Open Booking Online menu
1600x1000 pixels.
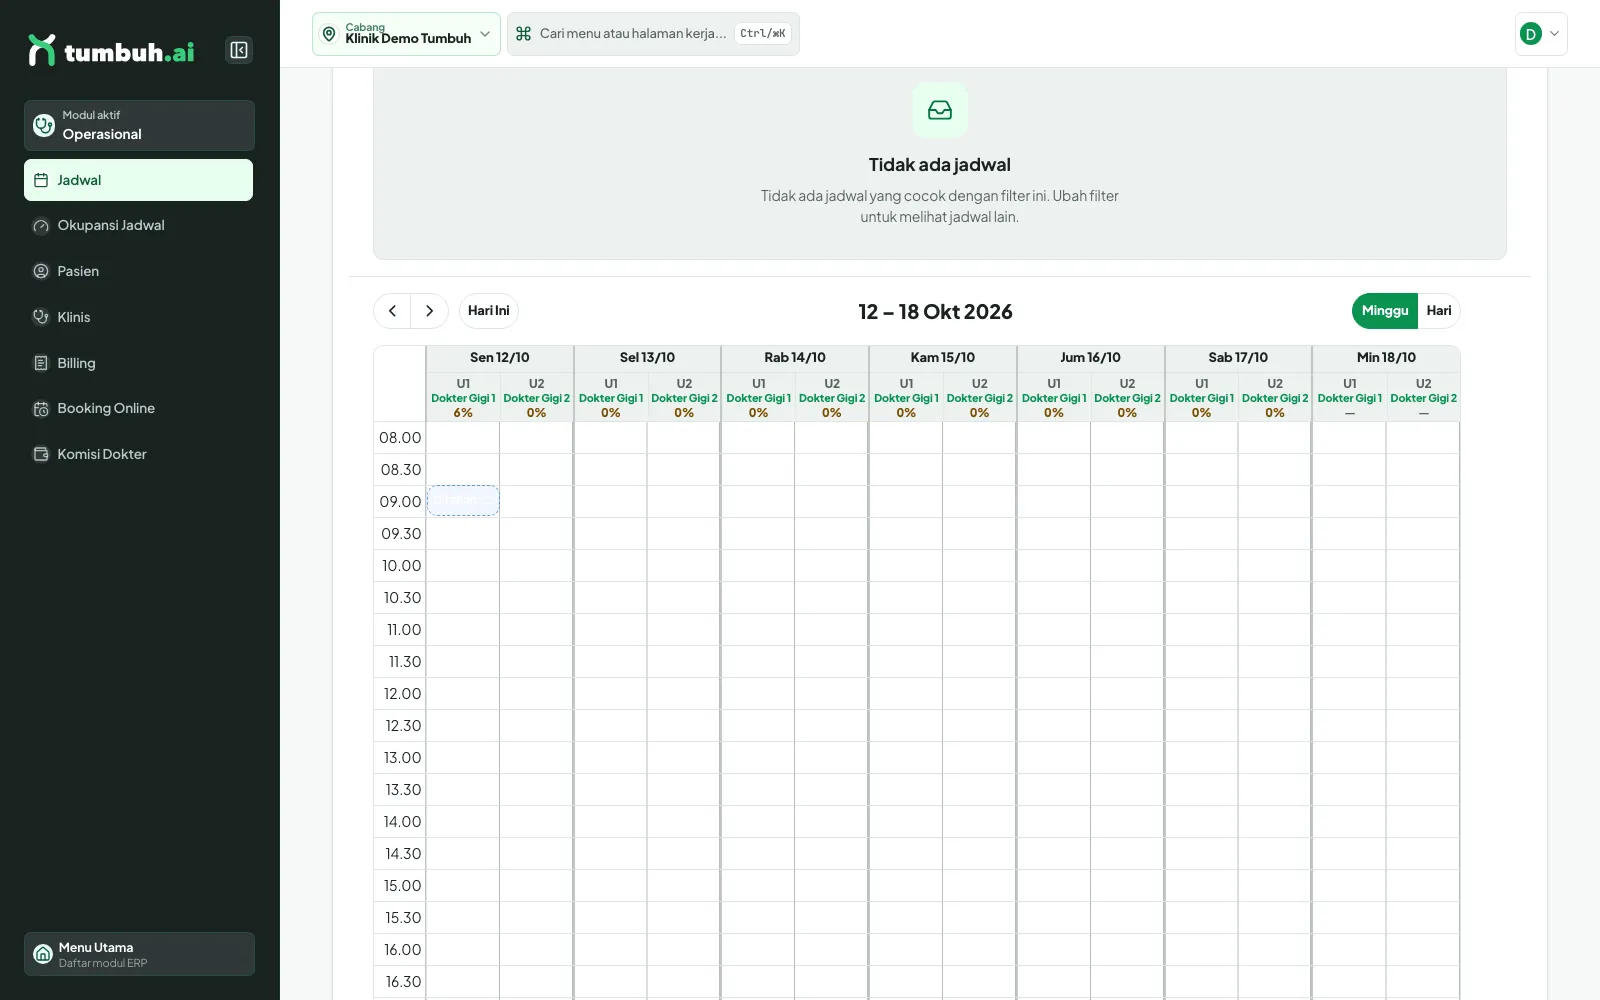pyautogui.click(x=138, y=408)
